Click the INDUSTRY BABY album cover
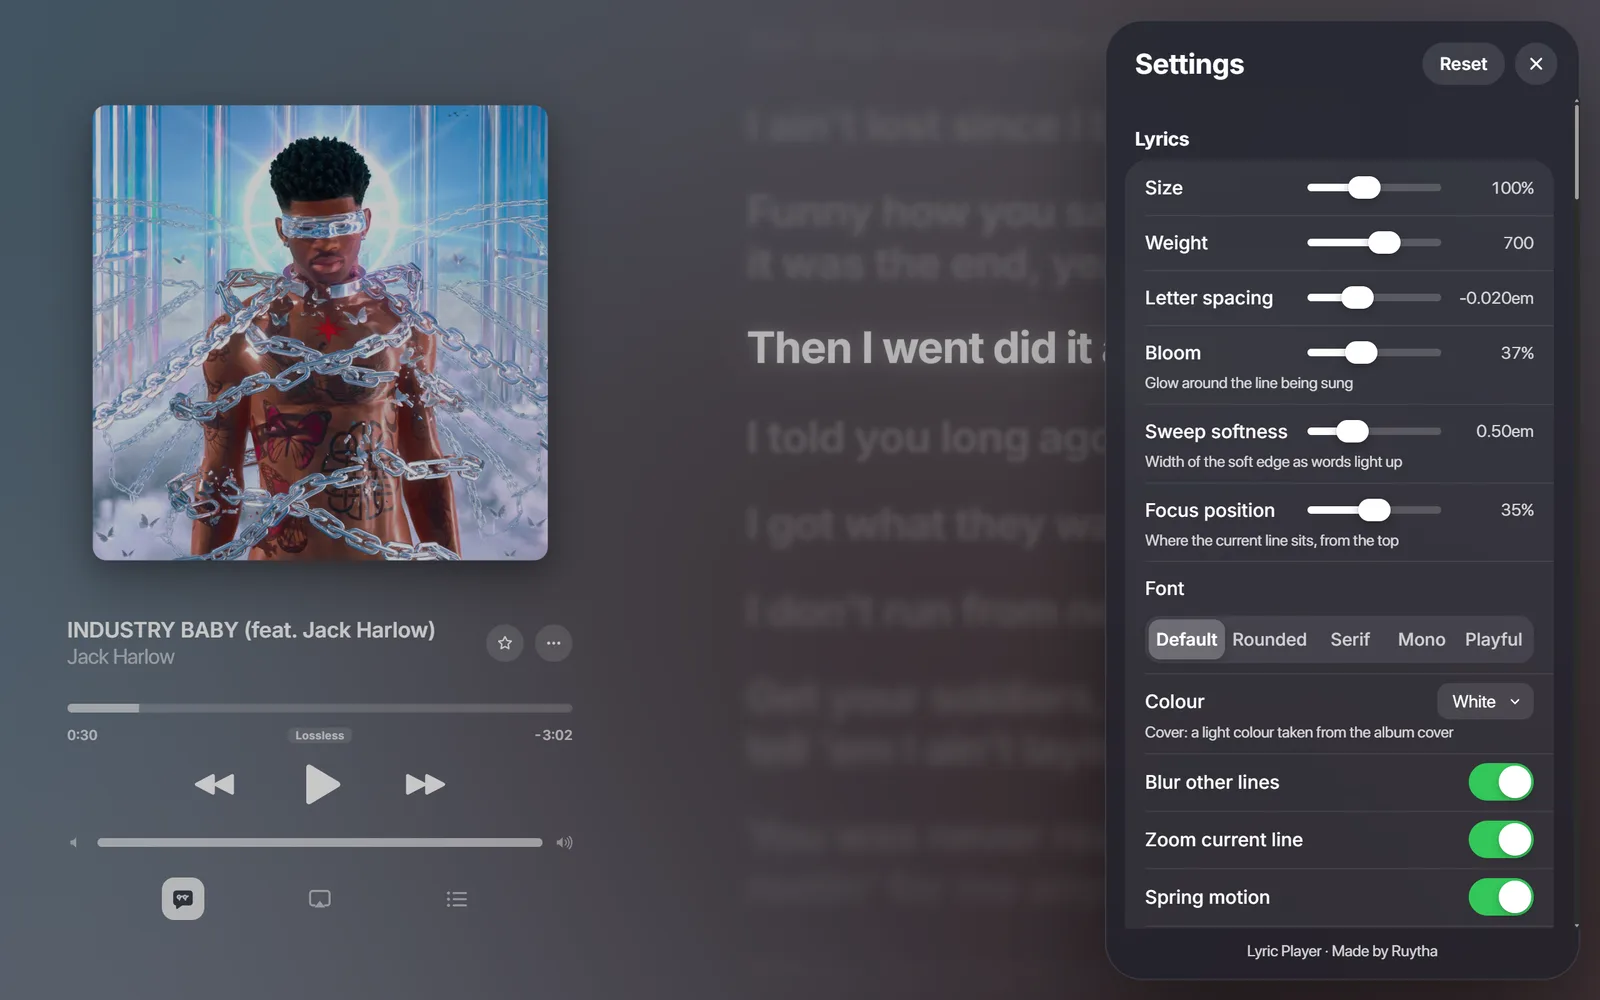 [x=320, y=333]
